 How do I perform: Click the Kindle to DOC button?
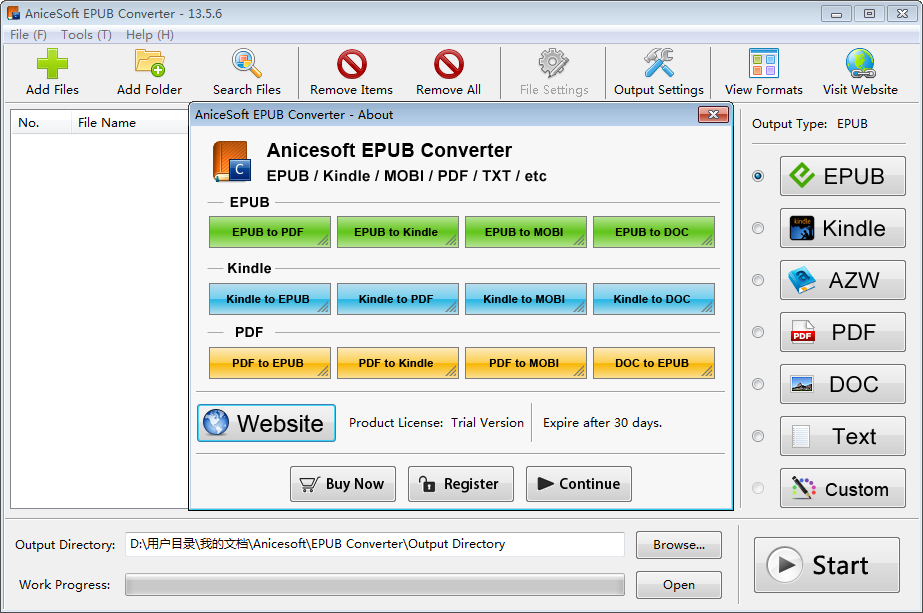click(654, 299)
